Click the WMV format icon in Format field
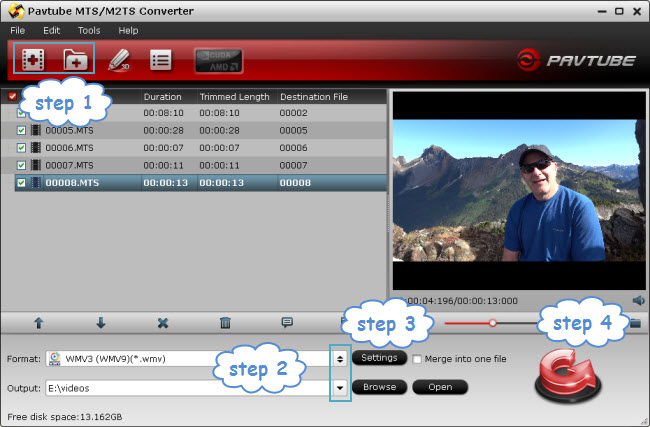 55,359
